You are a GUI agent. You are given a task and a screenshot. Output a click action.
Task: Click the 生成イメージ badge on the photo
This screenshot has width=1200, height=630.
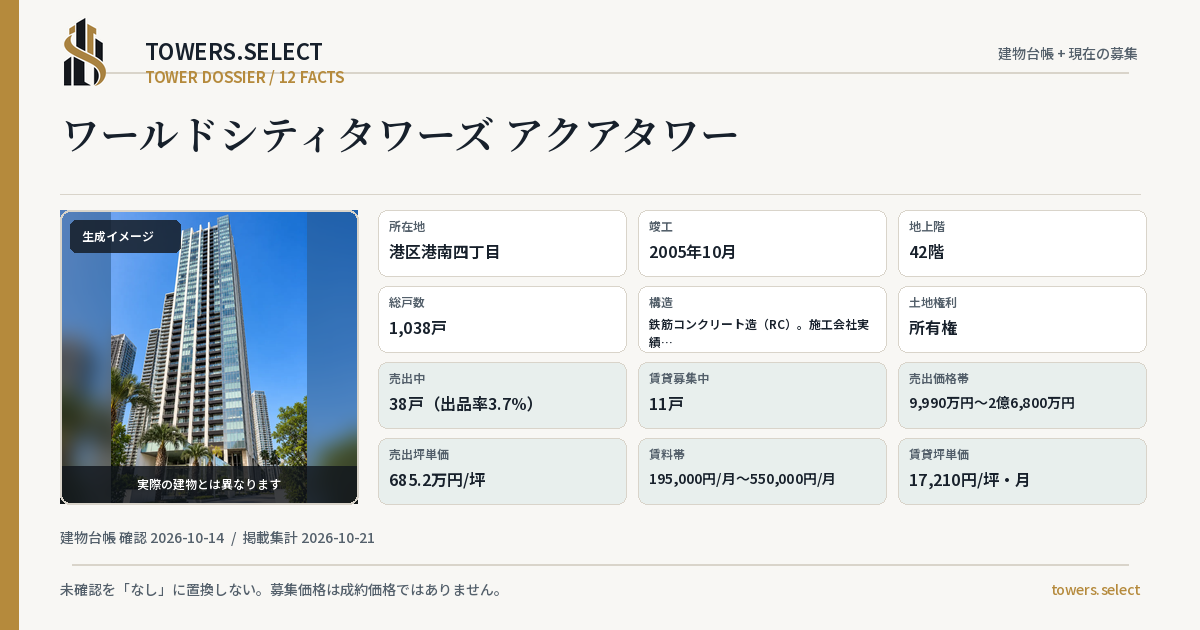click(x=125, y=237)
